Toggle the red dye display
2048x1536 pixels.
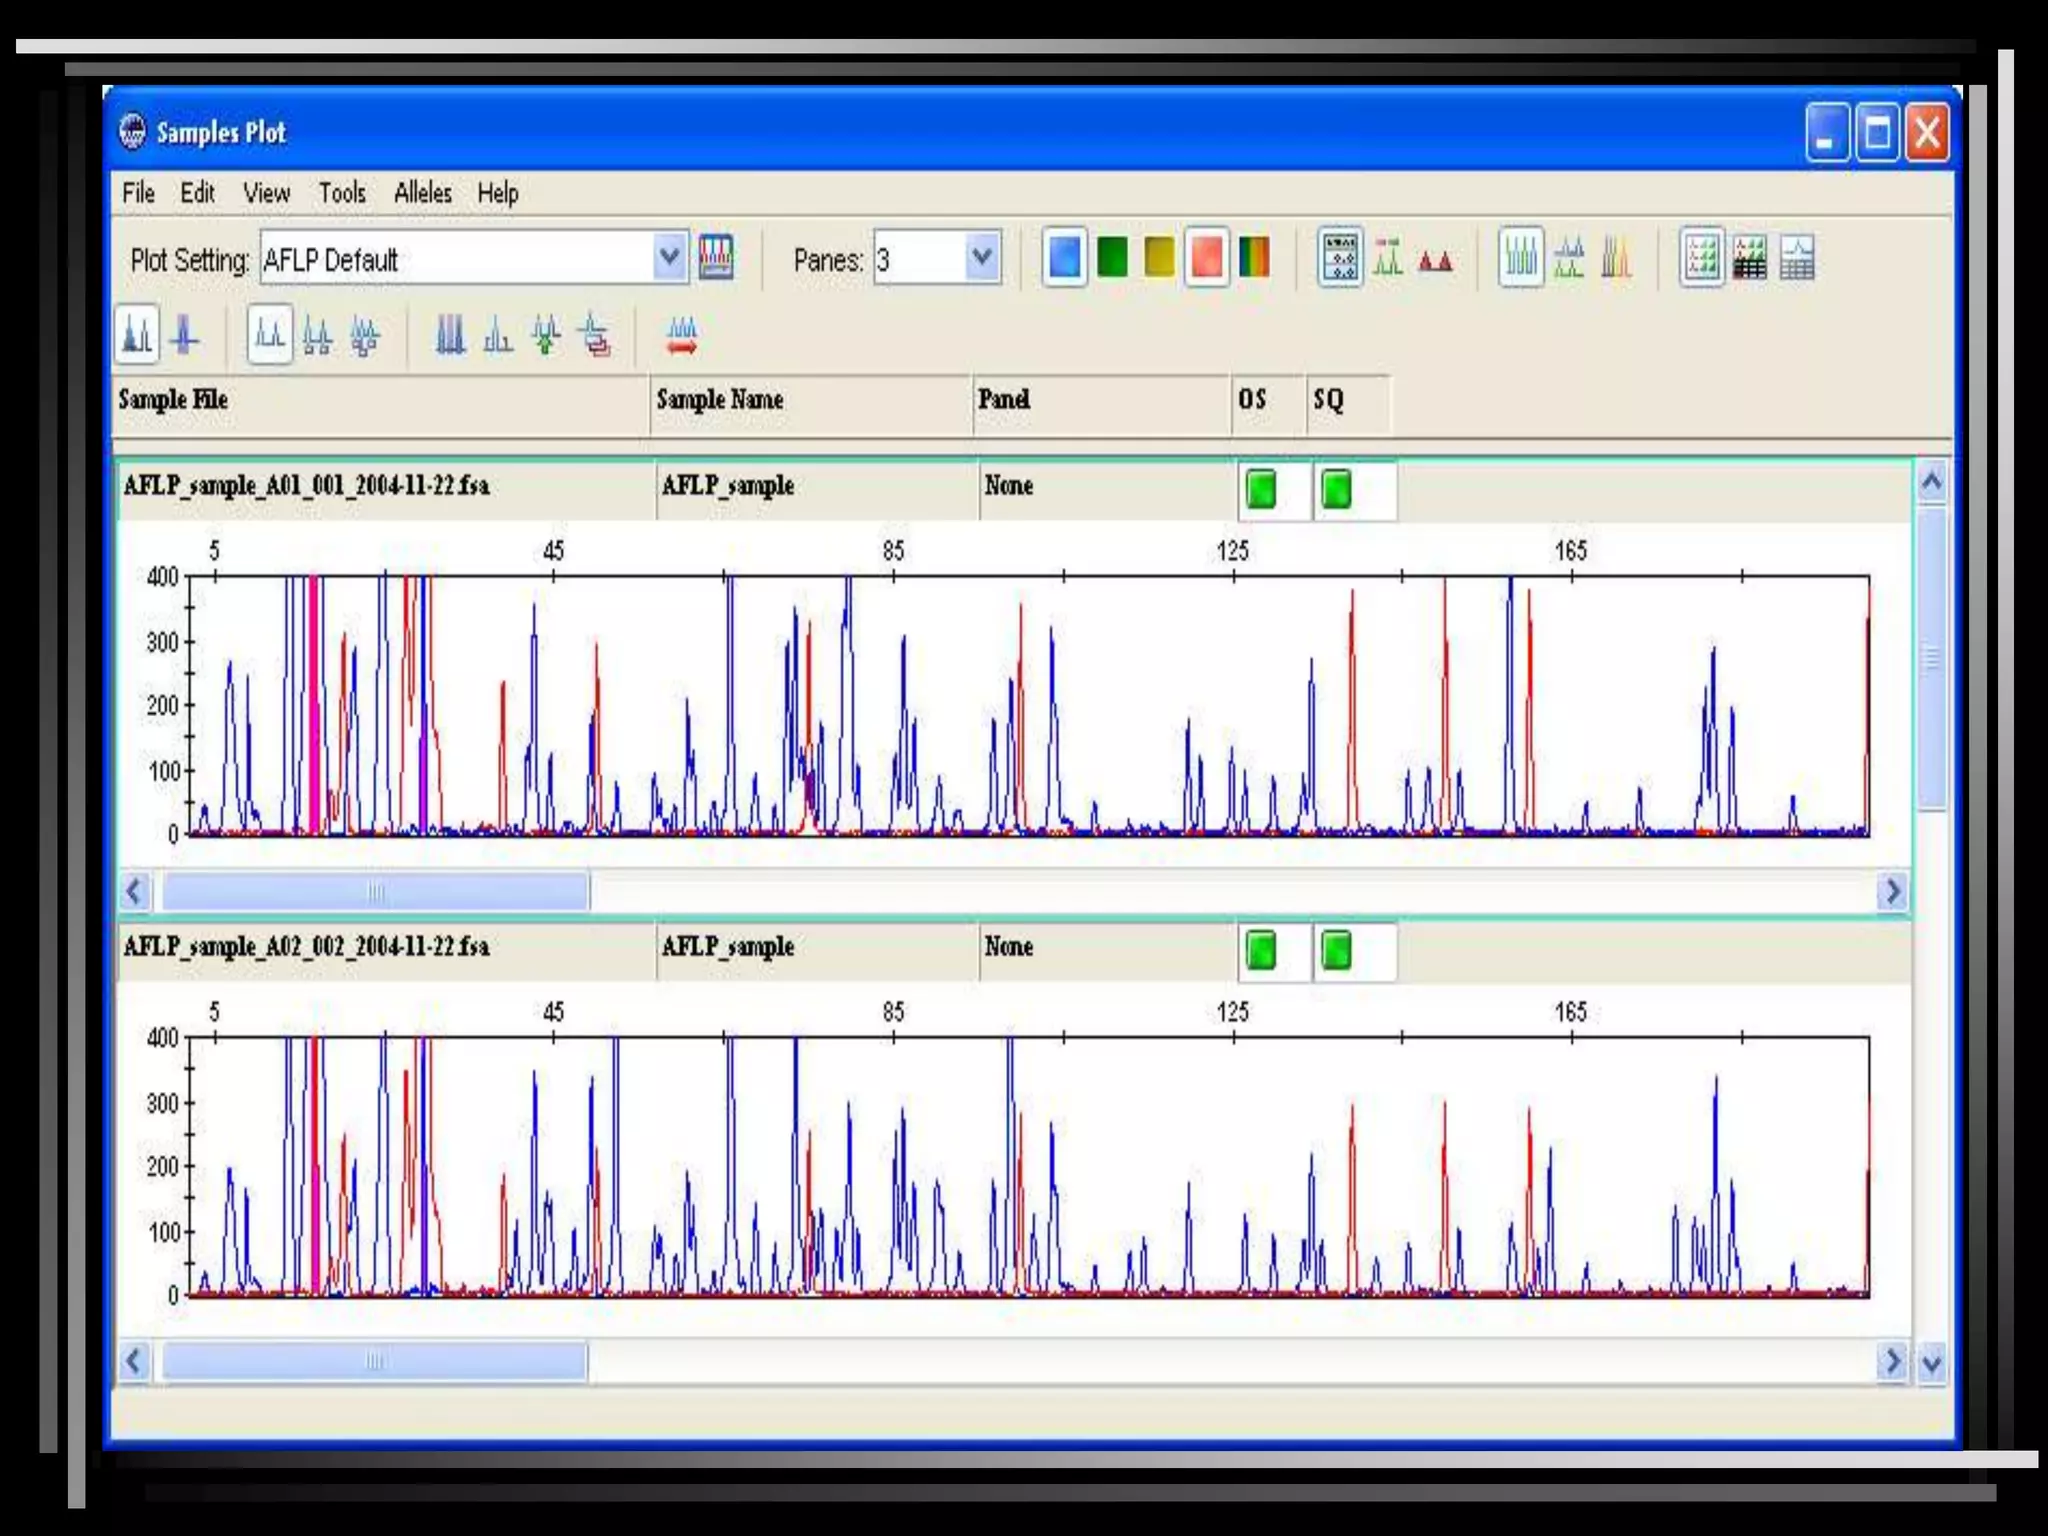1207,258
